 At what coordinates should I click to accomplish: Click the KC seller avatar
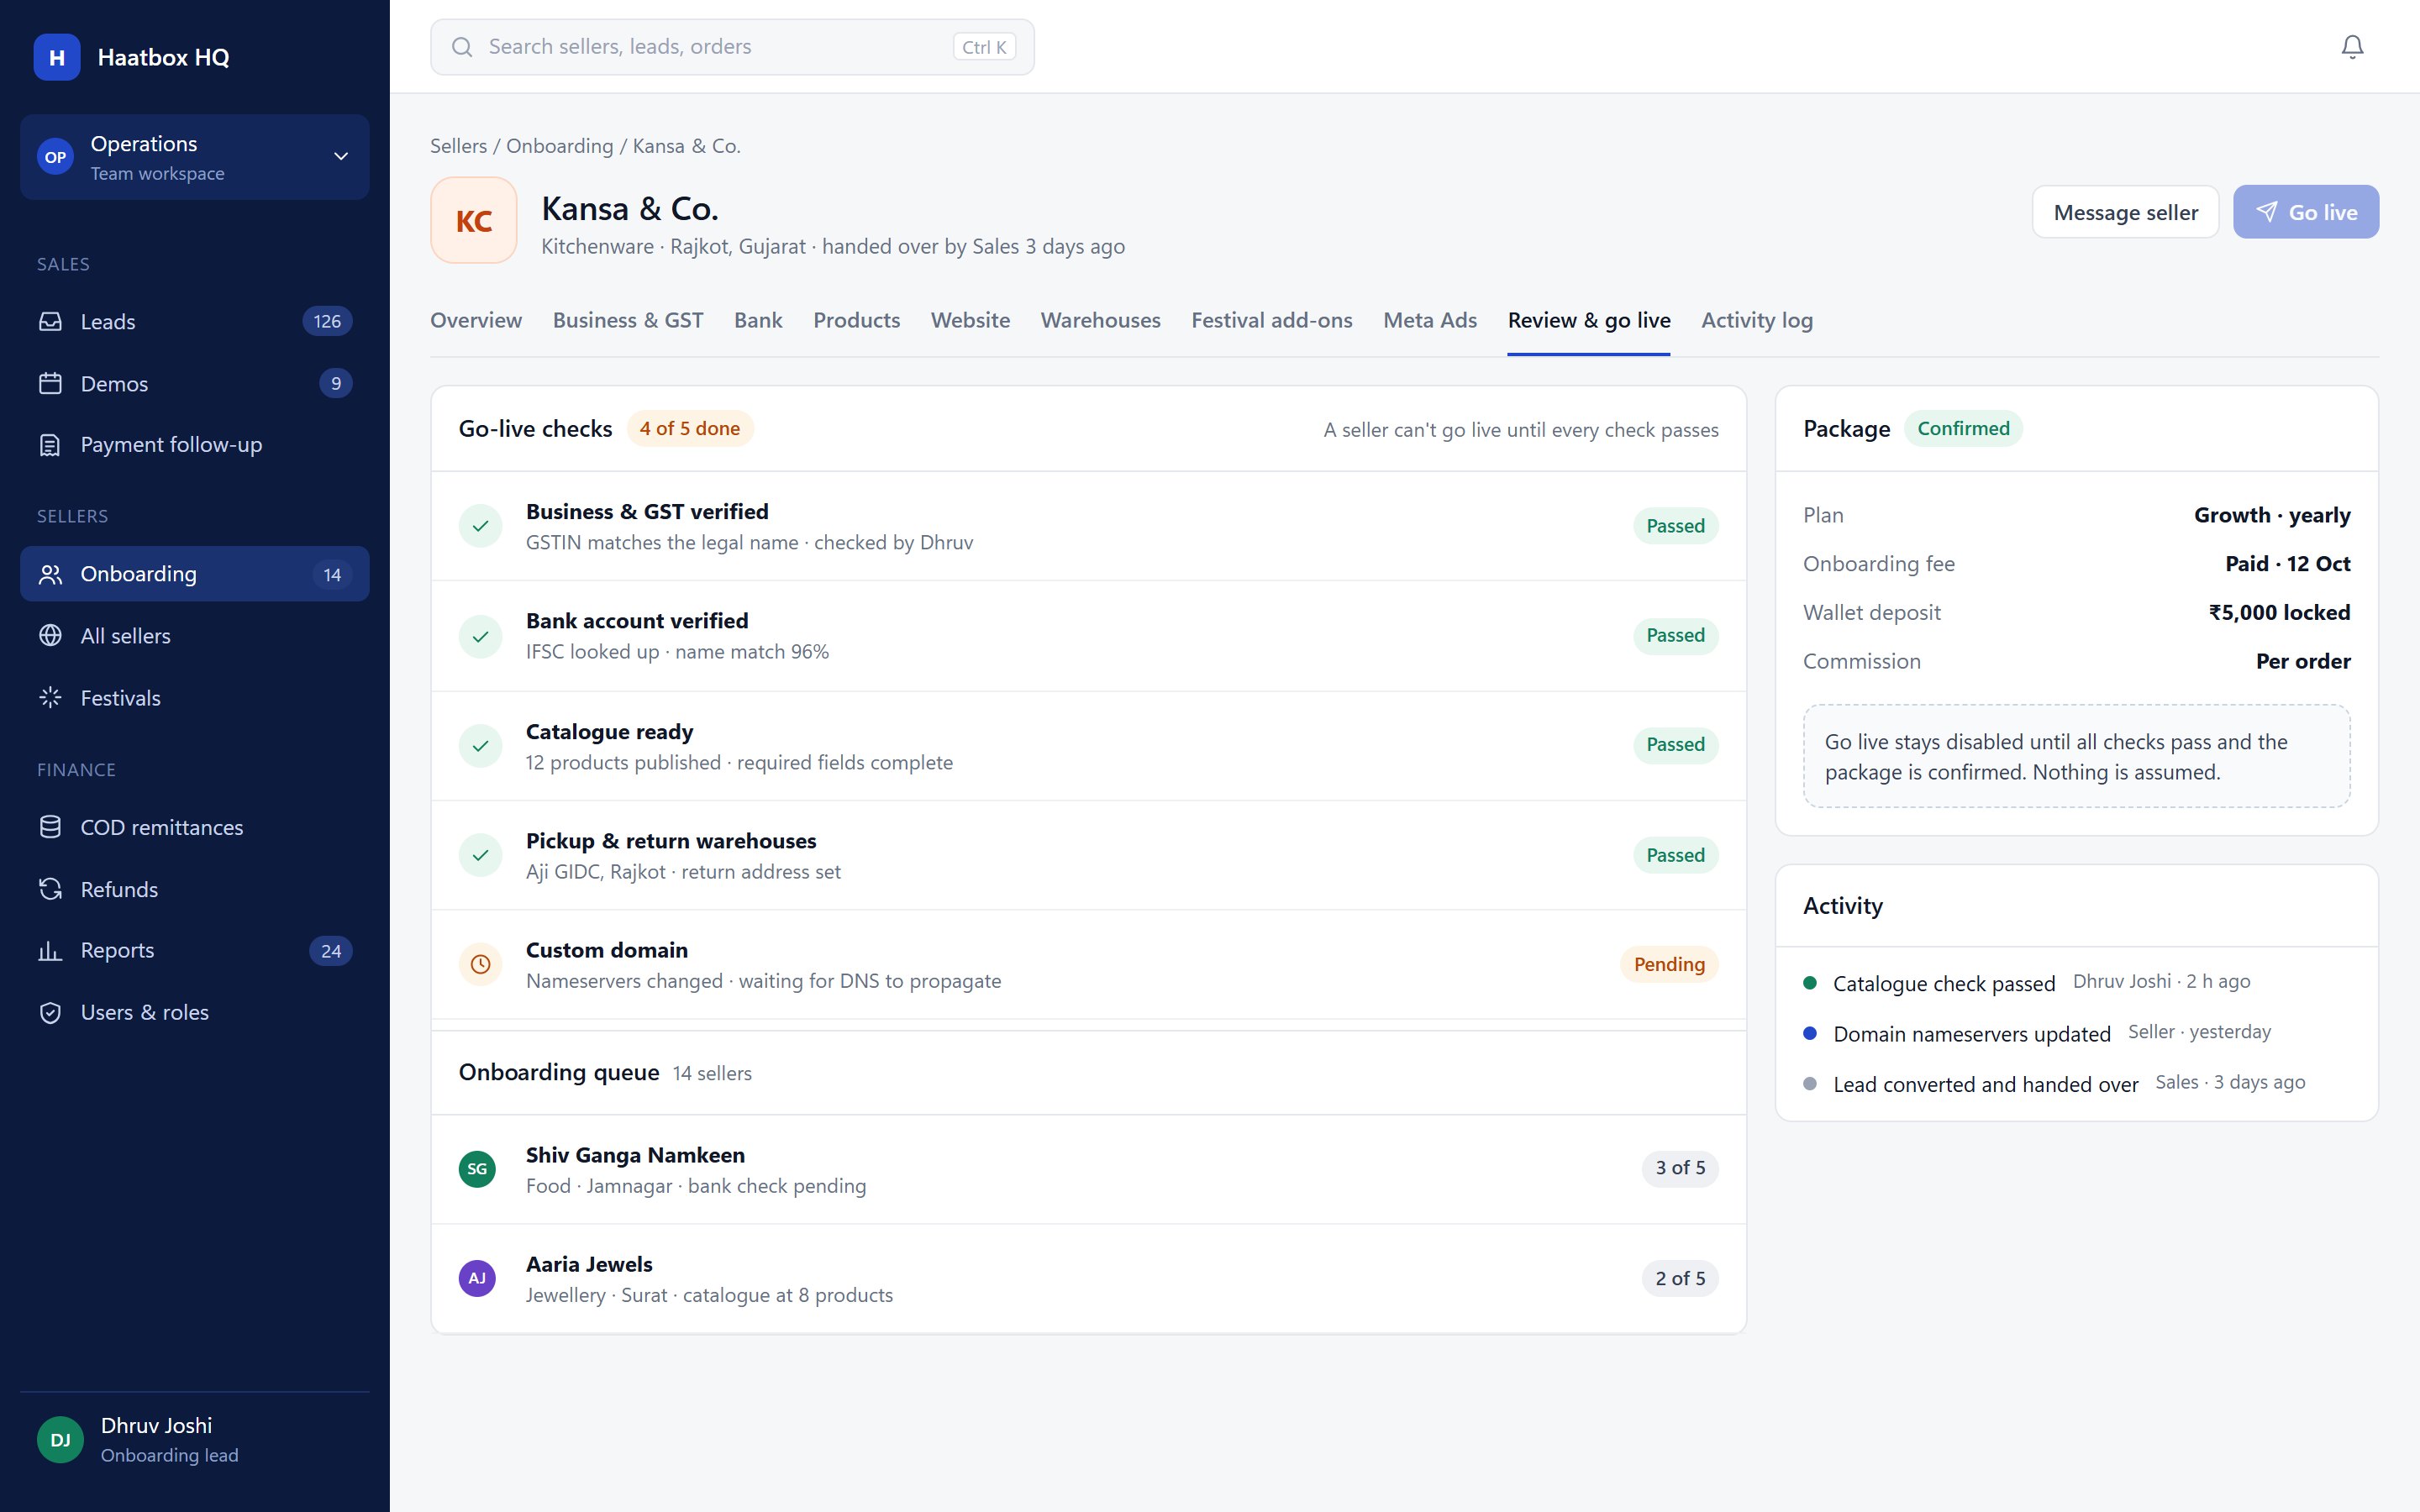(x=474, y=220)
